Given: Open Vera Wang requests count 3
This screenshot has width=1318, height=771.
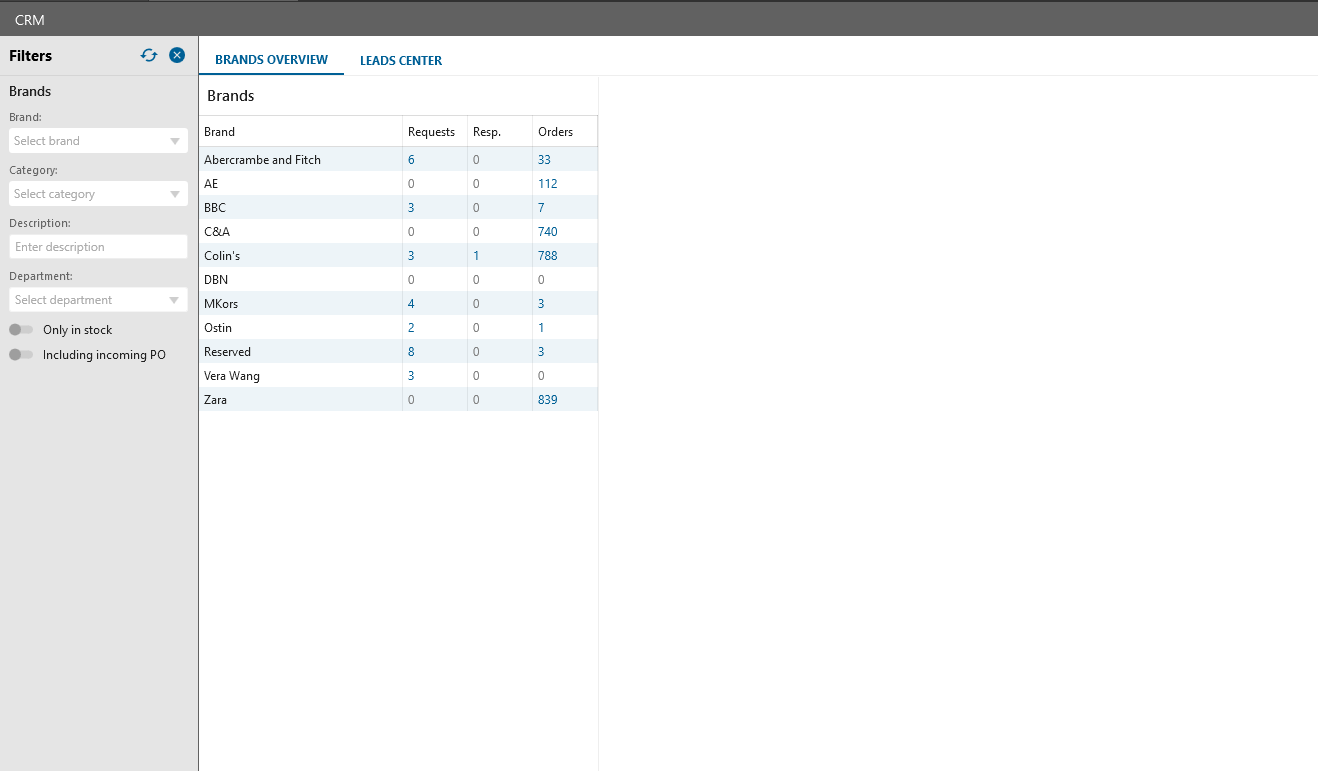Looking at the screenshot, I should point(411,376).
